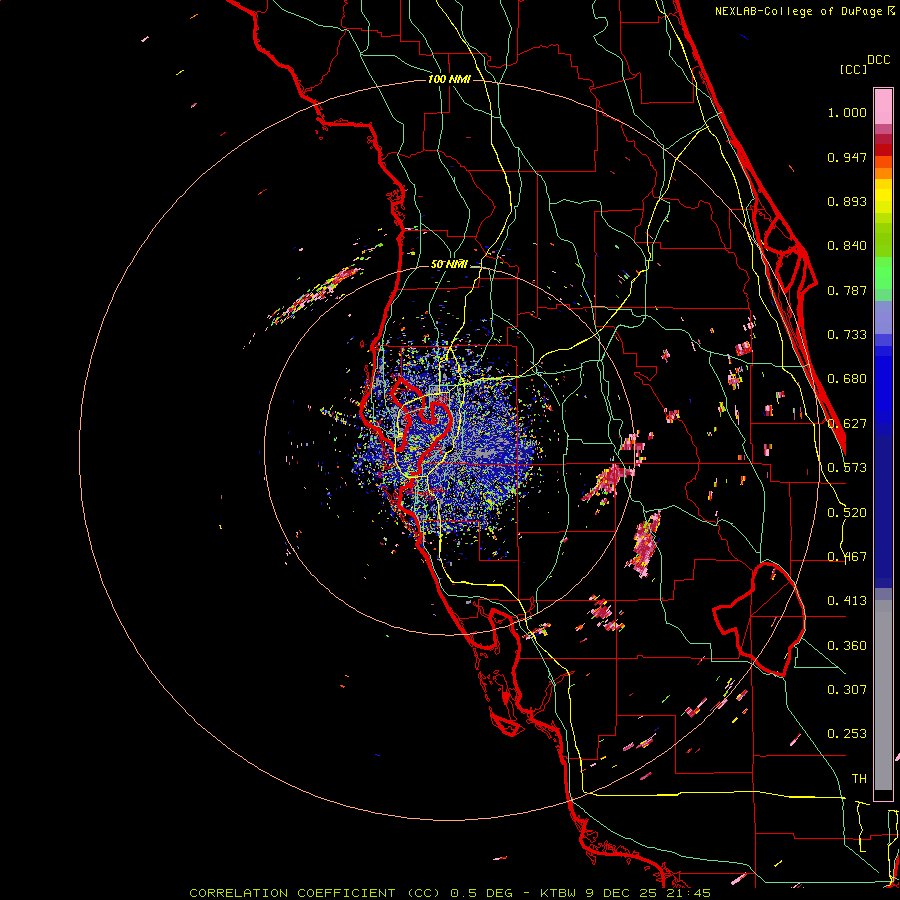This screenshot has width=900, height=900.
Task: Click the pink top segment of the color bar
Action: click(883, 107)
